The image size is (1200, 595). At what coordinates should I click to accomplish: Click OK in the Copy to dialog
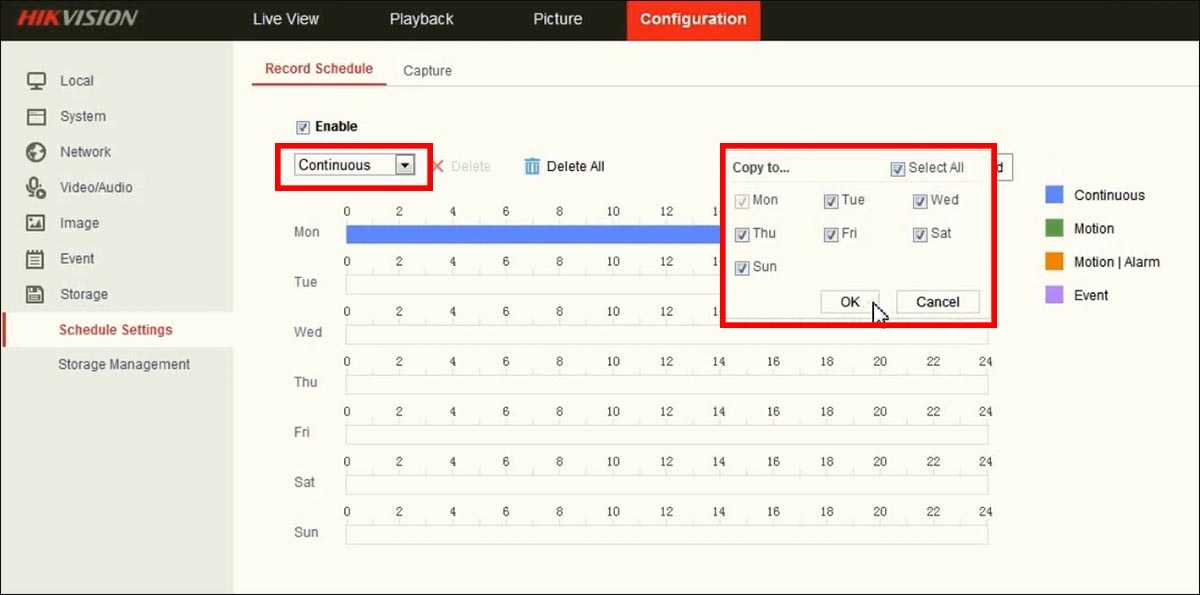[x=849, y=302]
